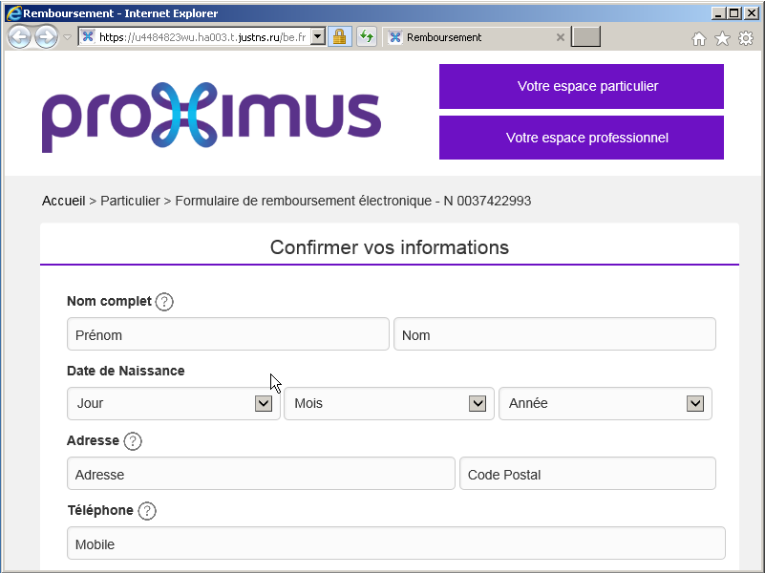767x573 pixels.
Task: Click the help icon next to Téléphone
Action: (x=147, y=511)
